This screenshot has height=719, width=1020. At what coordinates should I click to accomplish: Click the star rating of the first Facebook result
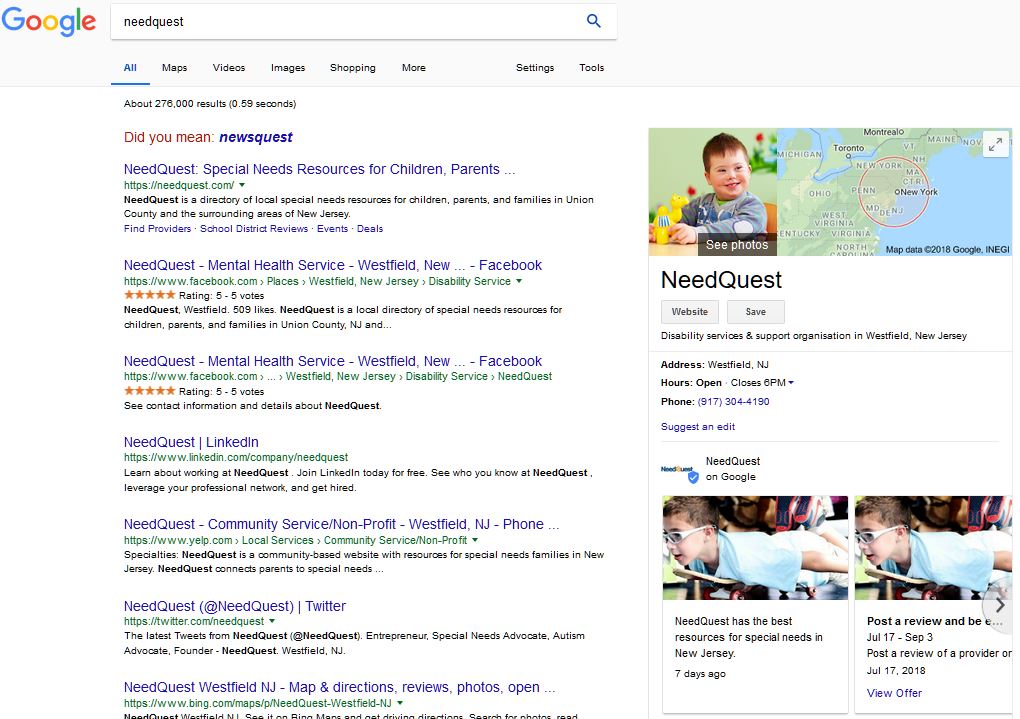coord(150,295)
